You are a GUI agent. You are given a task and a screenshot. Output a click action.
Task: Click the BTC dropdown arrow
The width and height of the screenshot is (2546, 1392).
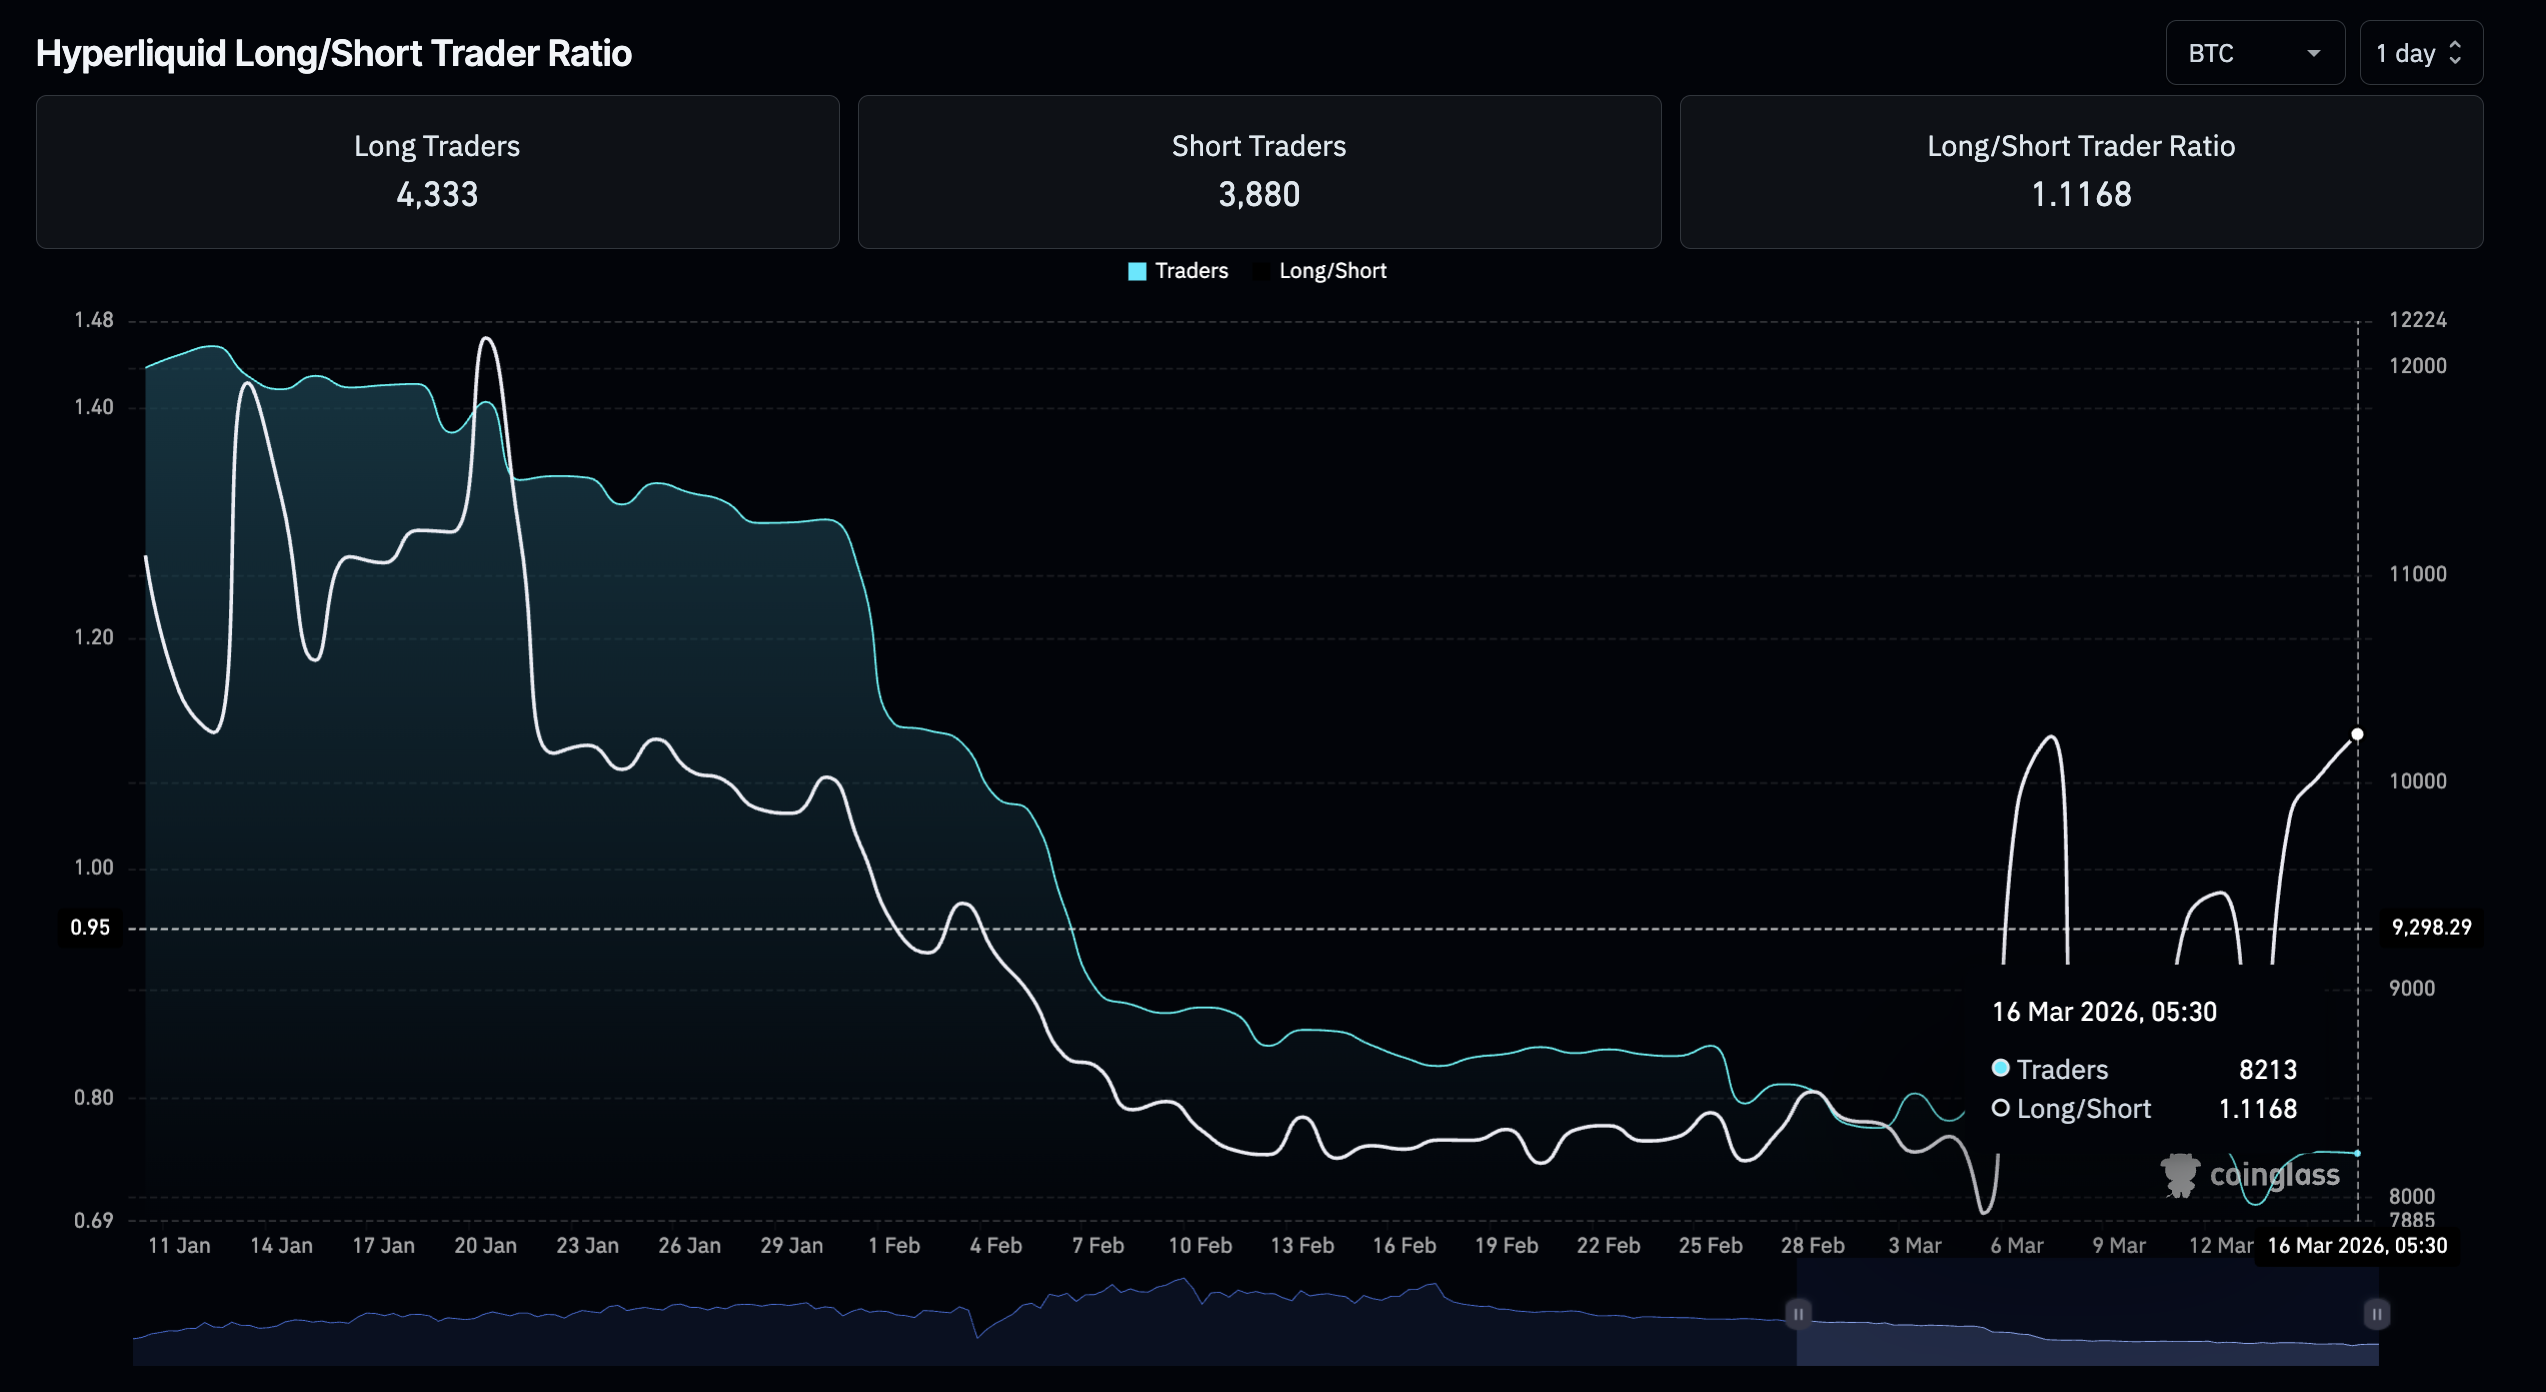click(2313, 54)
